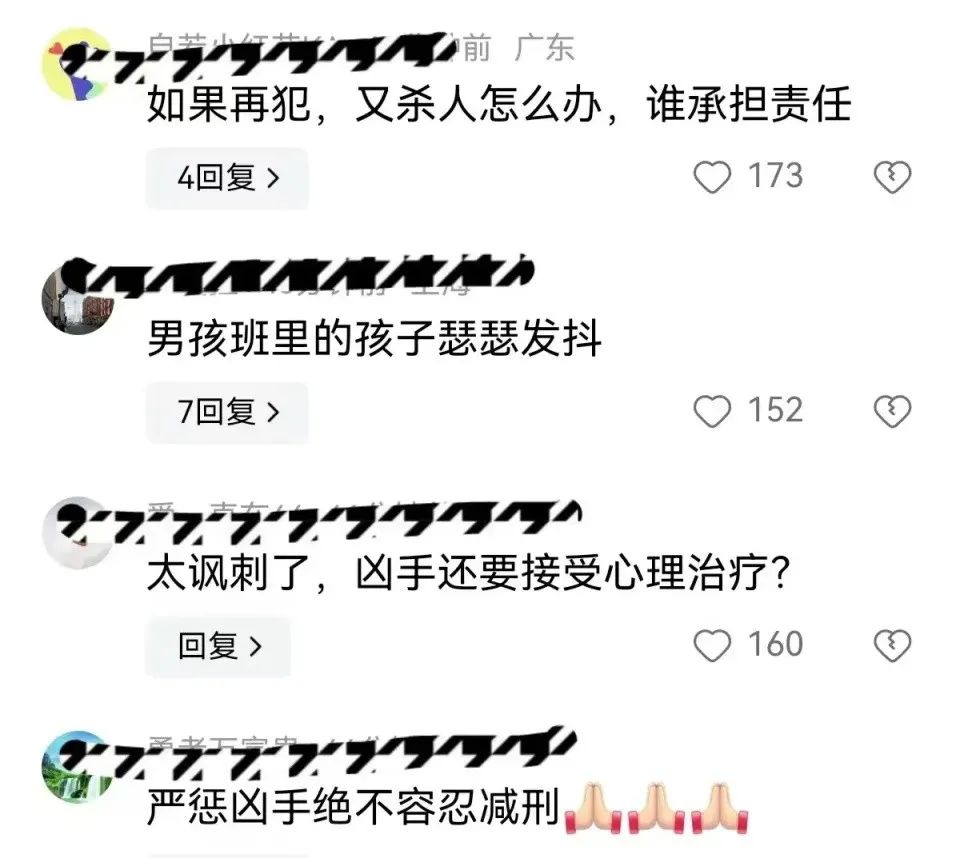Open avatar of 瑟瑟发抖 commenter
Image resolution: width=960 pixels, height=858 pixels.
click(77, 298)
